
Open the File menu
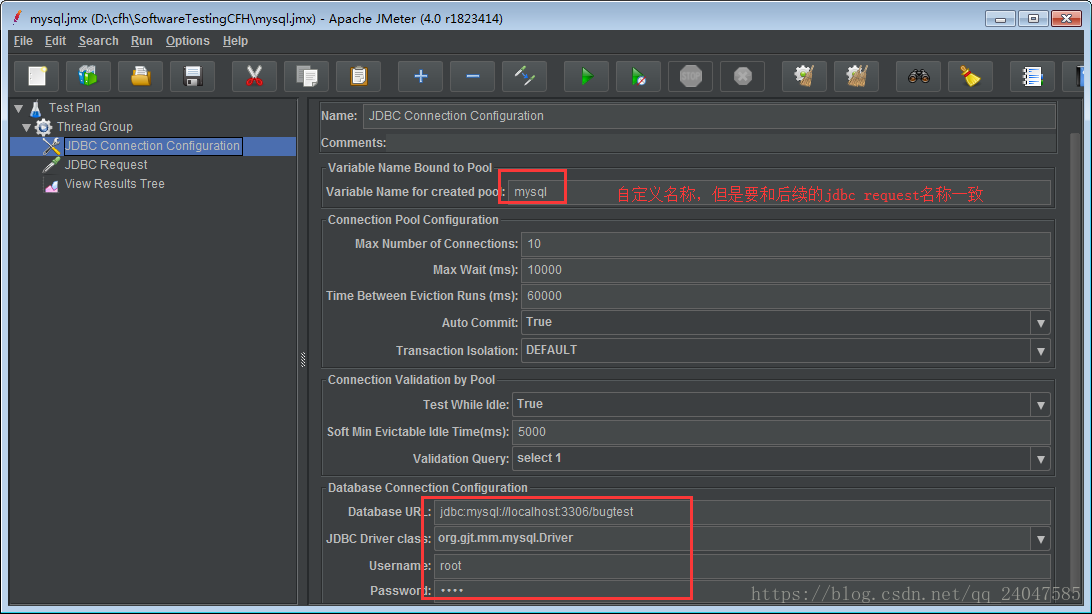(23, 41)
